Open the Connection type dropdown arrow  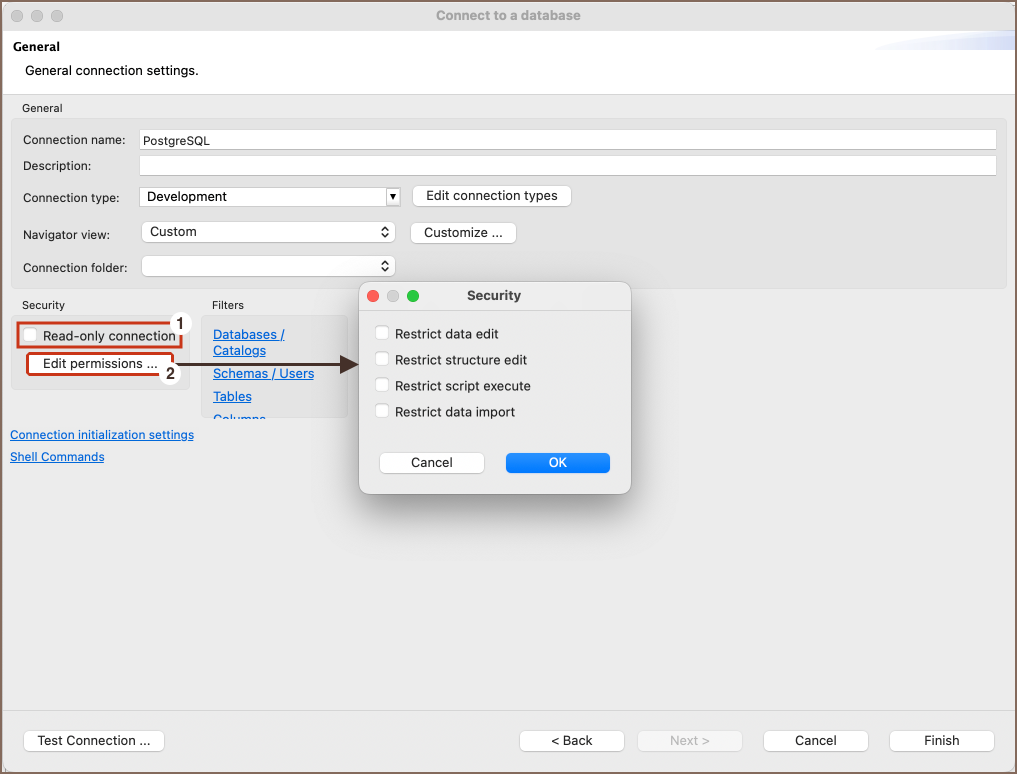click(393, 197)
